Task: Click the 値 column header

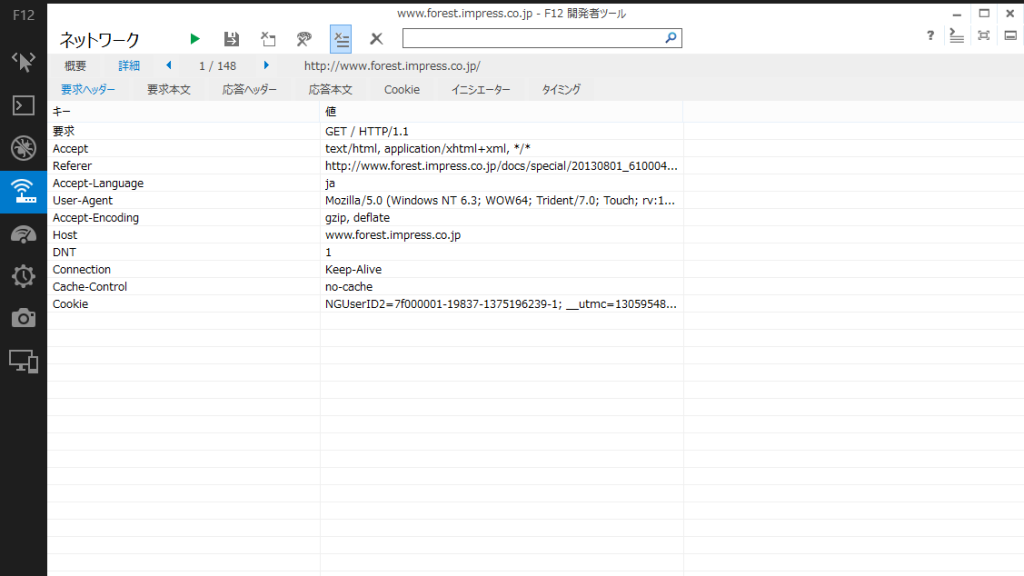Action: (330, 112)
